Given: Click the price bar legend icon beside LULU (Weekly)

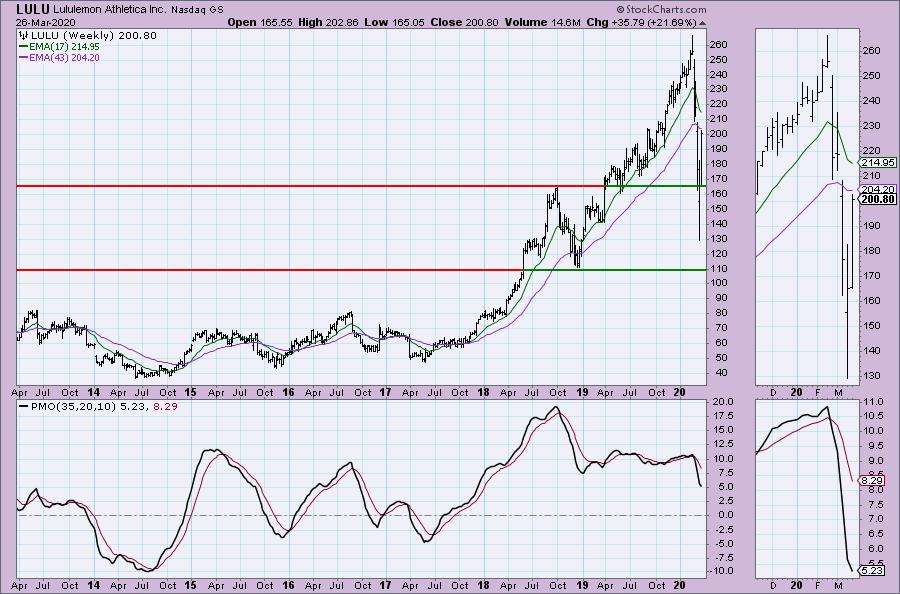Looking at the screenshot, I should pos(24,36).
